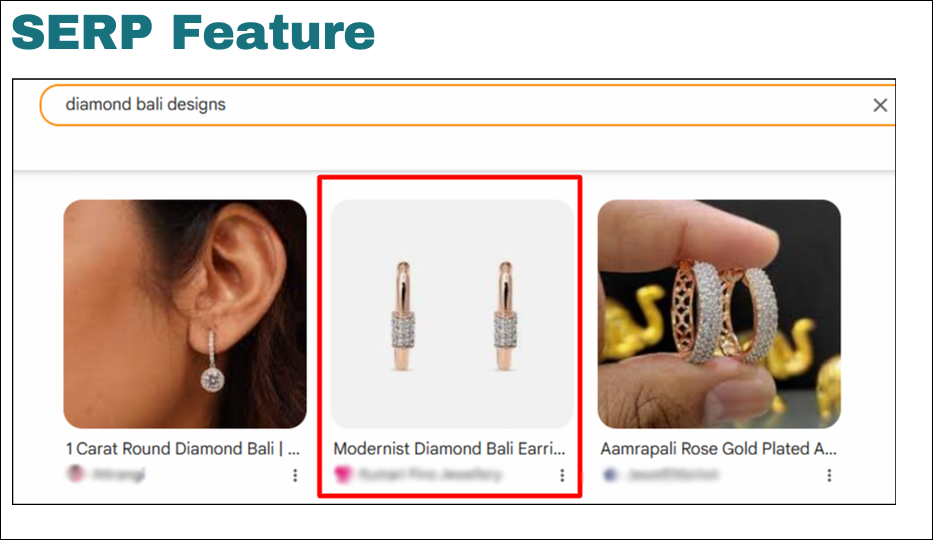933x540 pixels.
Task: Open the Modernist rose gold hoop pair thumbnail
Action: pos(452,314)
